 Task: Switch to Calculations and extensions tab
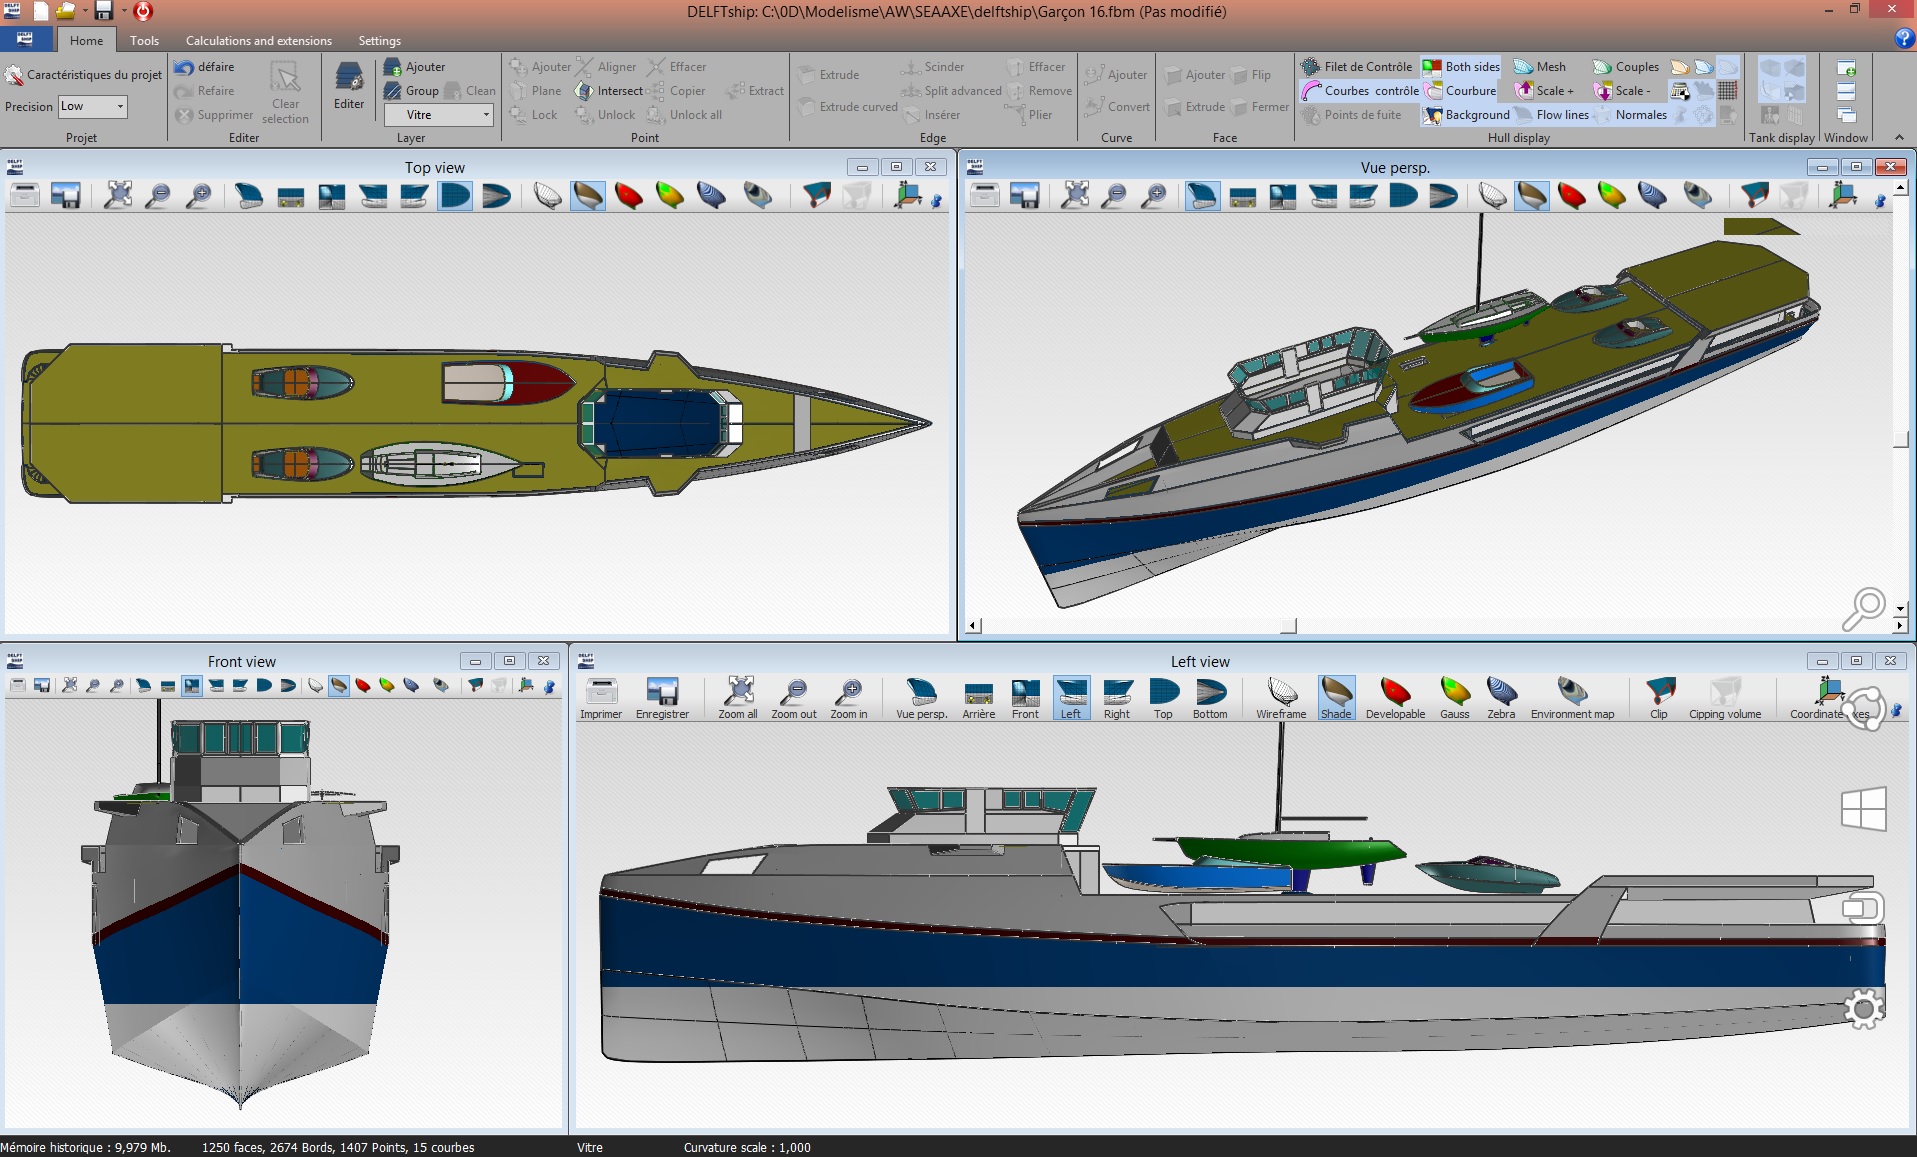pyautogui.click(x=258, y=41)
